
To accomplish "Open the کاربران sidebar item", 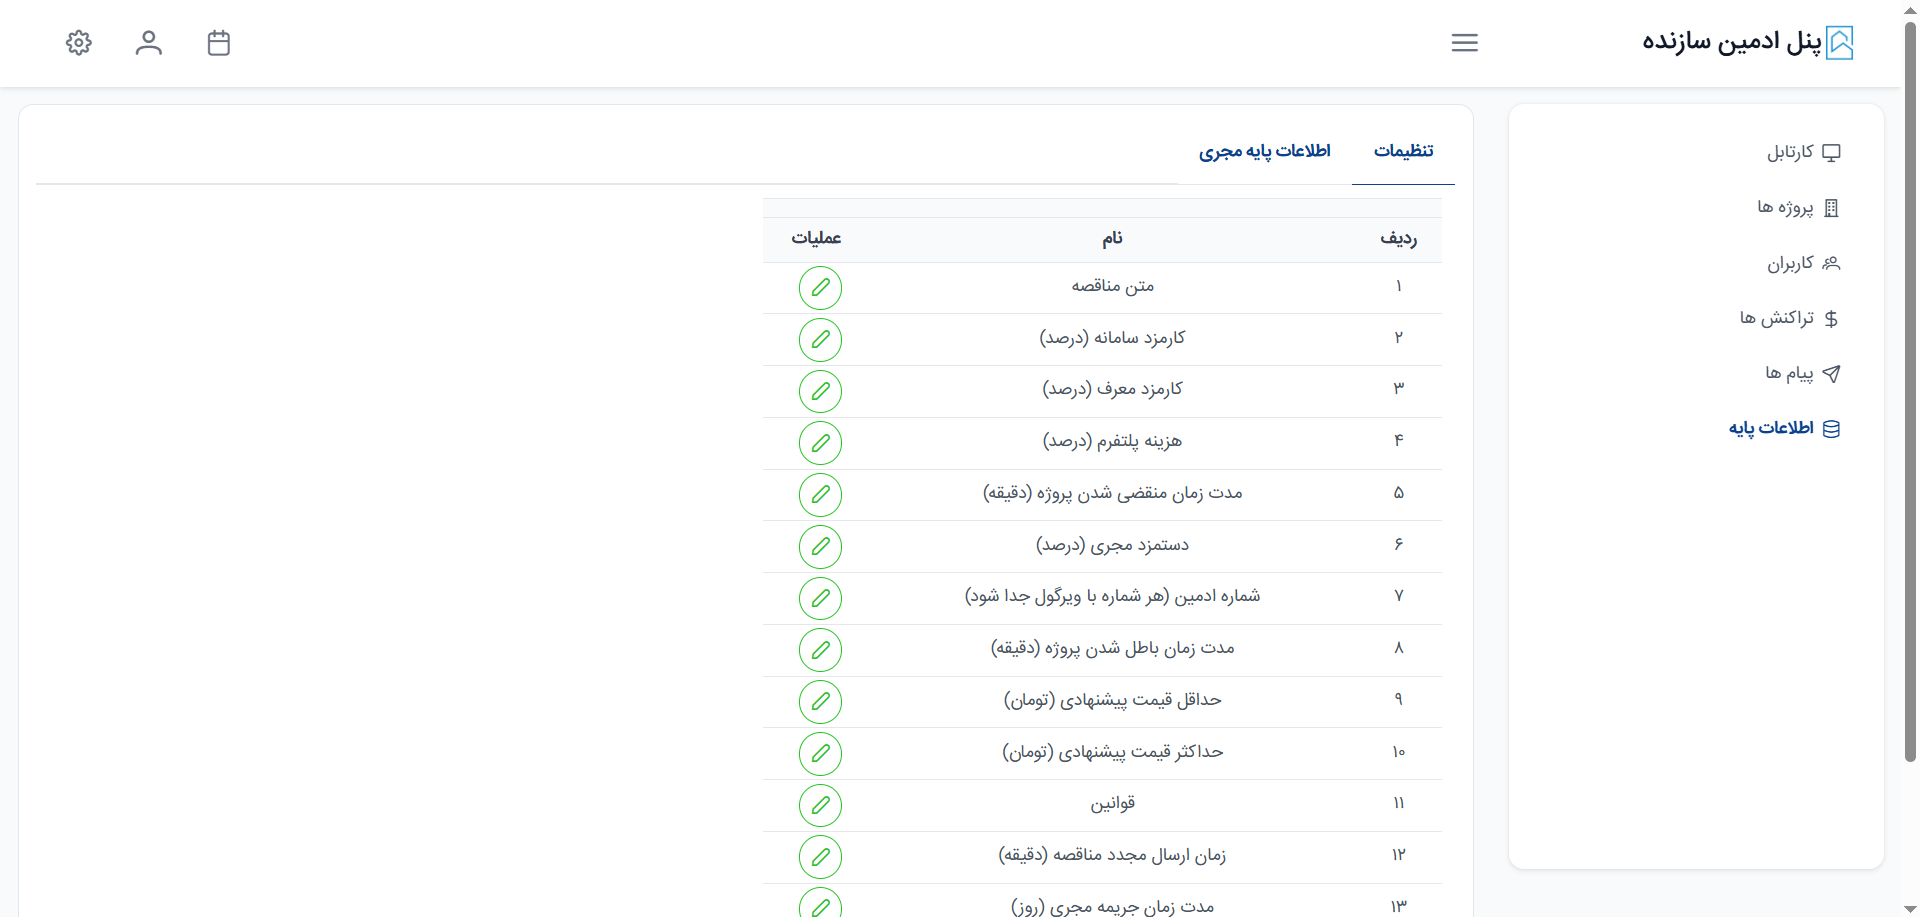I will [x=1802, y=263].
